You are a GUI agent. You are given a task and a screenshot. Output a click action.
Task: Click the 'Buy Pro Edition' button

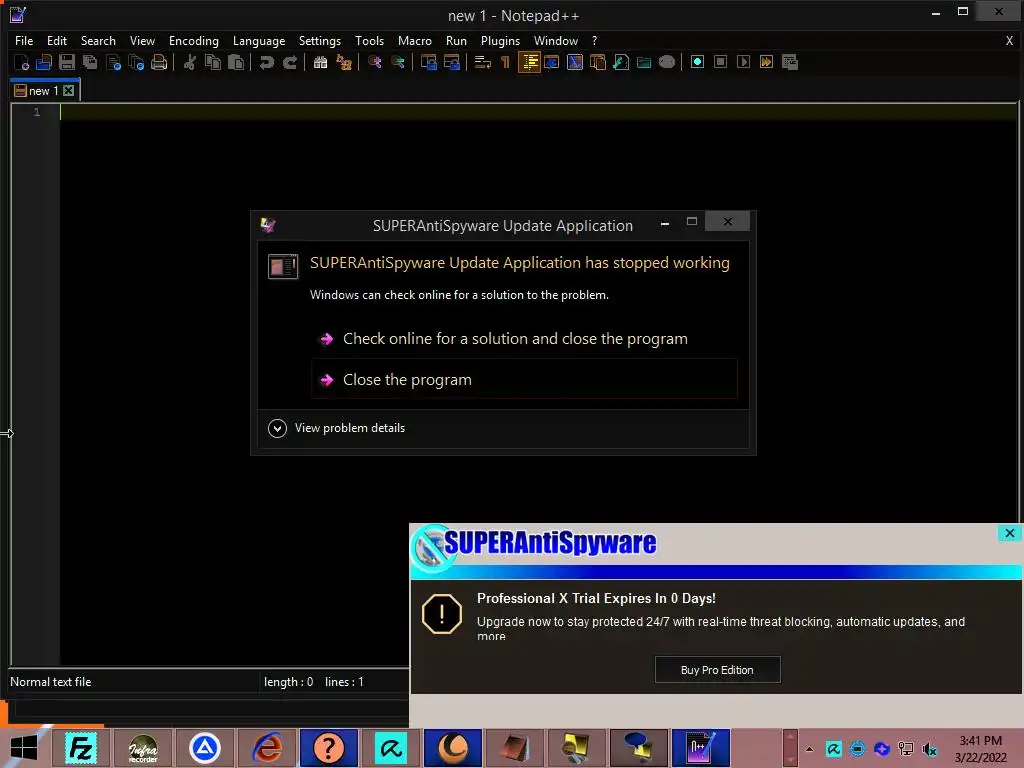[717, 670]
